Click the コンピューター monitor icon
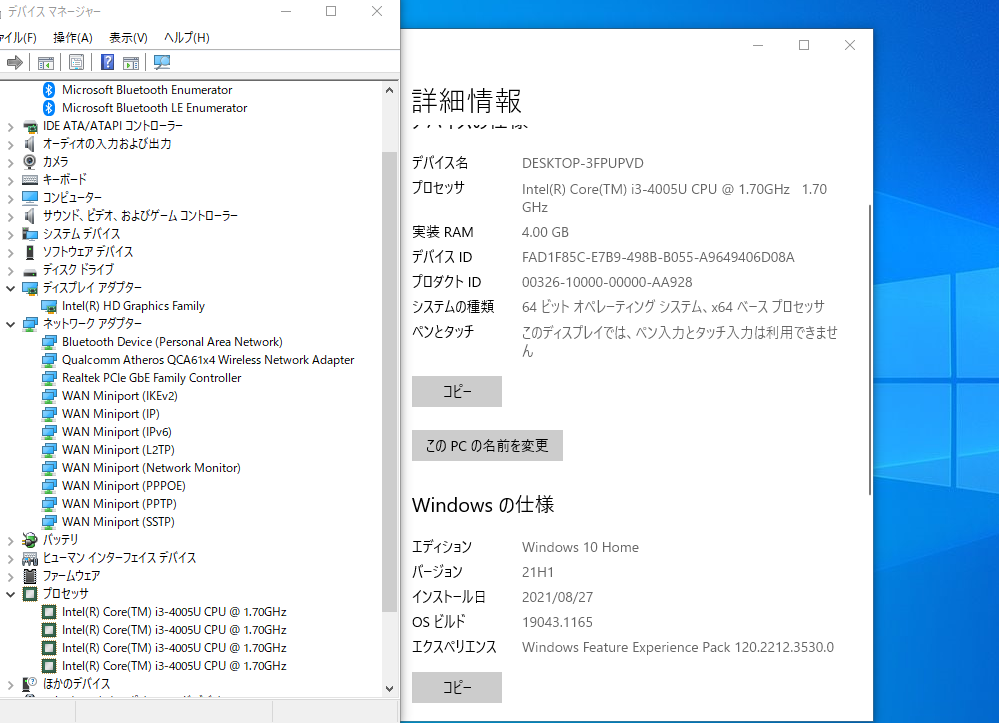Viewport: 999px width, 723px height. click(30, 198)
